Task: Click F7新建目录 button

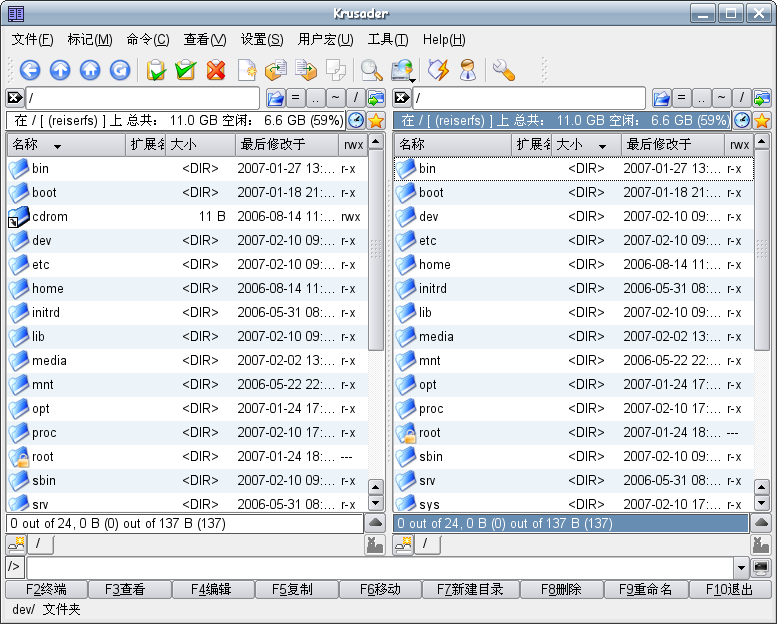Action: (x=471, y=590)
